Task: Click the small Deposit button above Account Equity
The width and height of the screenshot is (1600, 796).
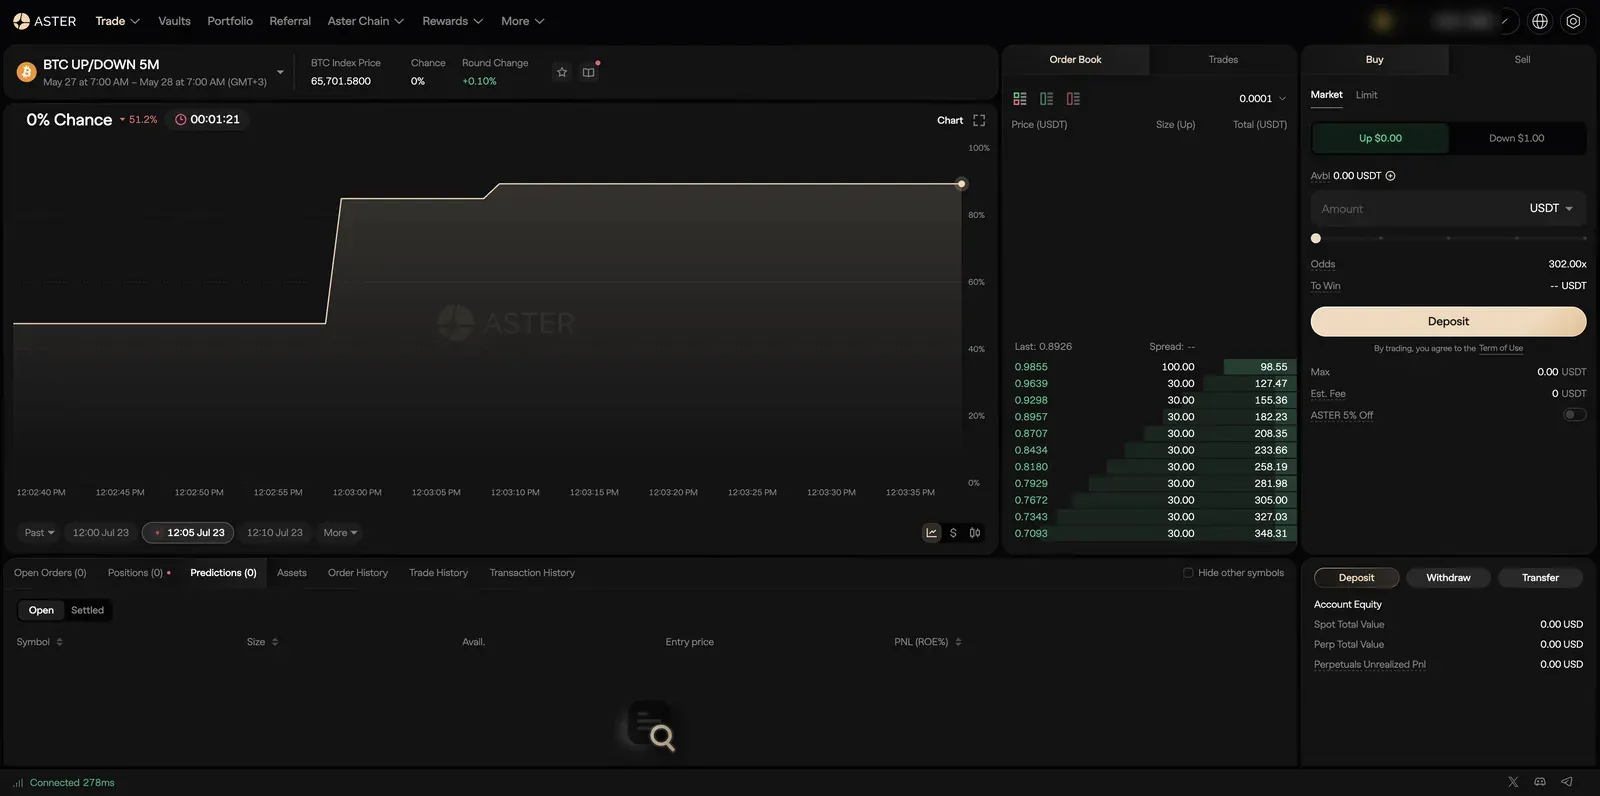Action: tap(1356, 578)
